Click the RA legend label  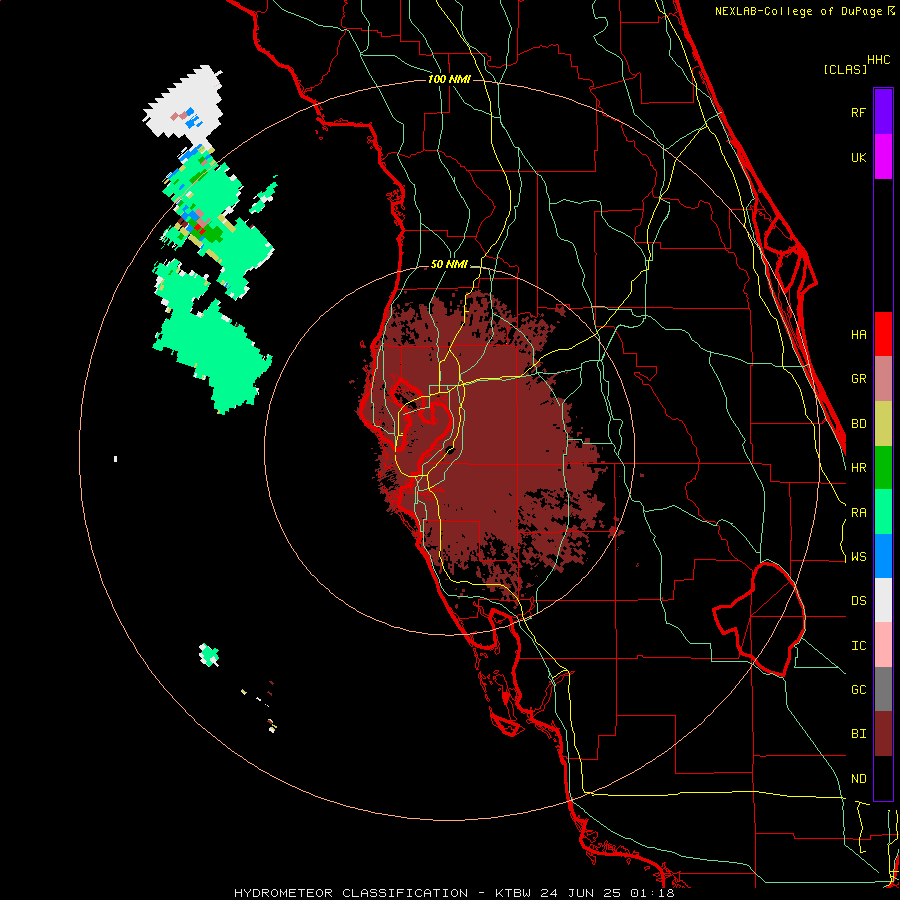(x=858, y=513)
